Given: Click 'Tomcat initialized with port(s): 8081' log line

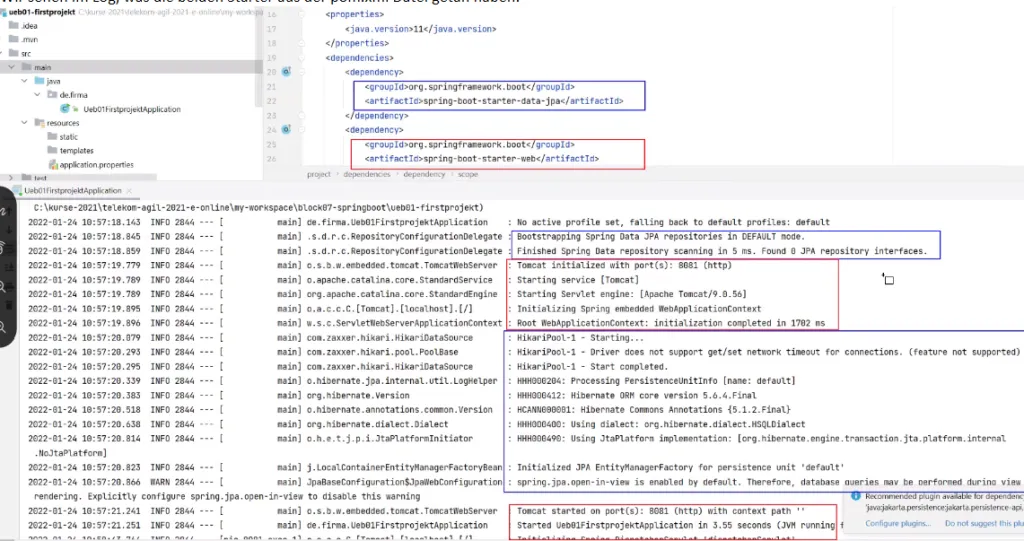Looking at the screenshot, I should pos(624,265).
